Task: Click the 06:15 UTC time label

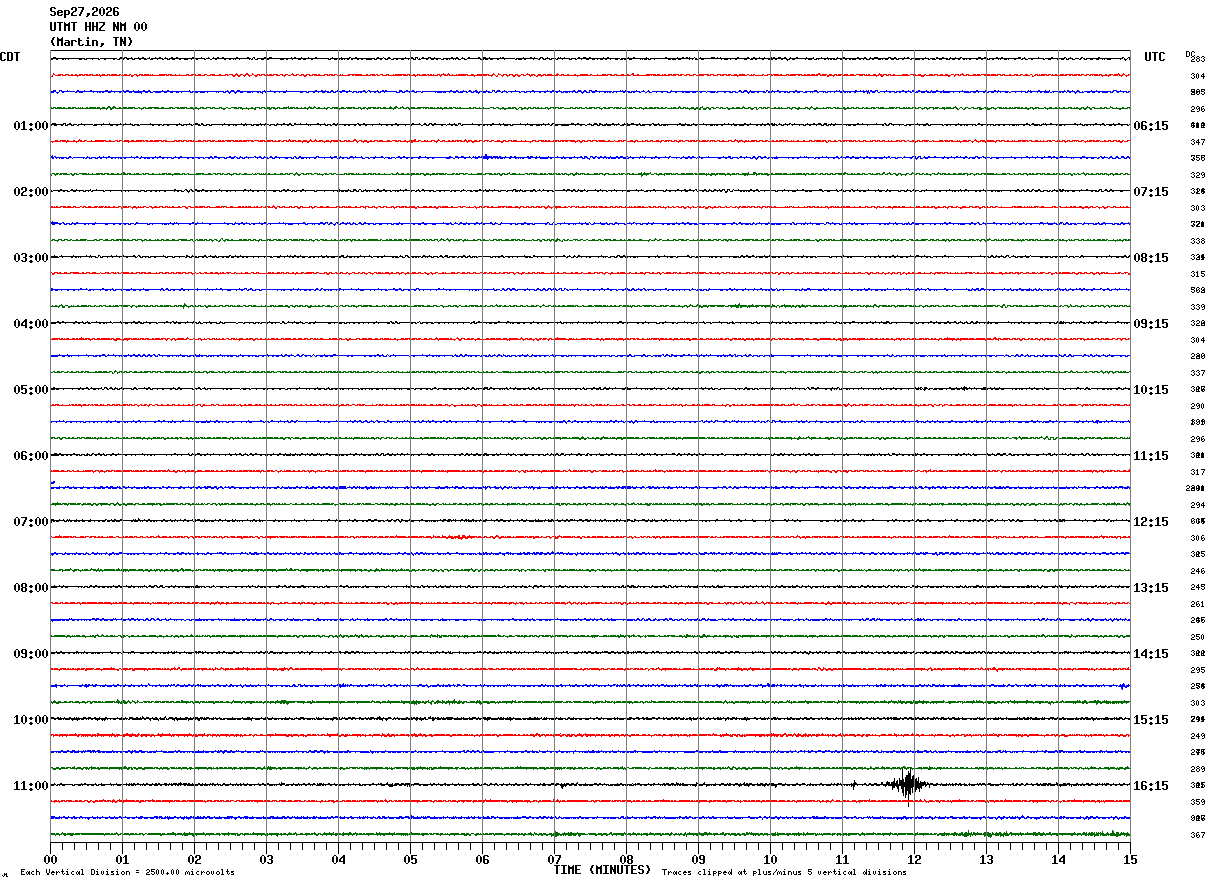Action: [1151, 125]
